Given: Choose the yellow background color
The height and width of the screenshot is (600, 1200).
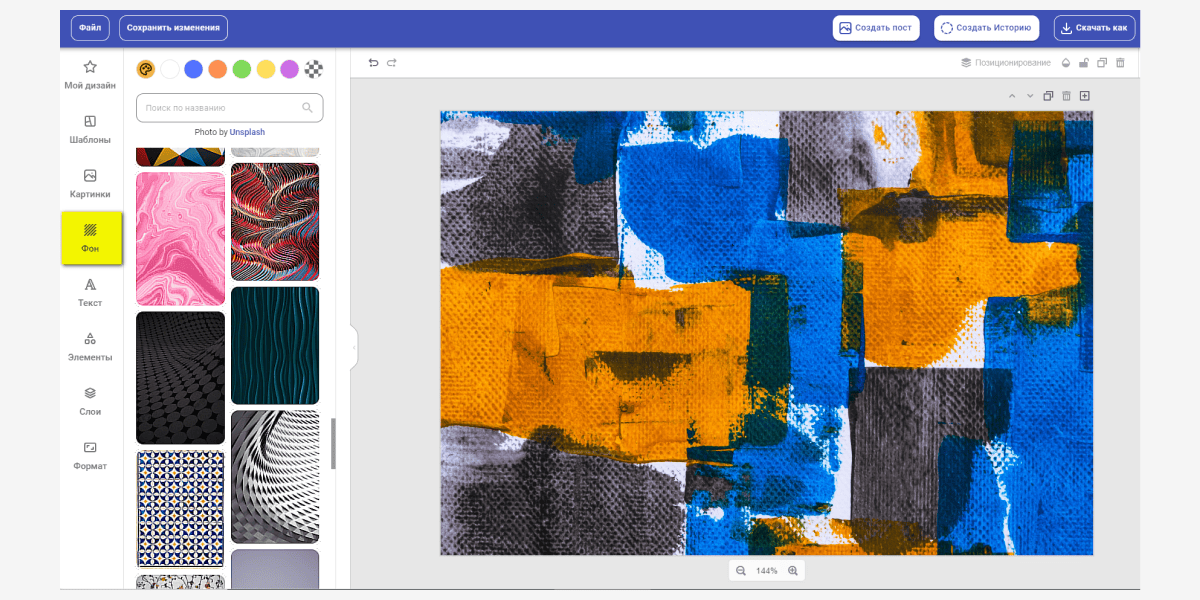Looking at the screenshot, I should point(266,69).
